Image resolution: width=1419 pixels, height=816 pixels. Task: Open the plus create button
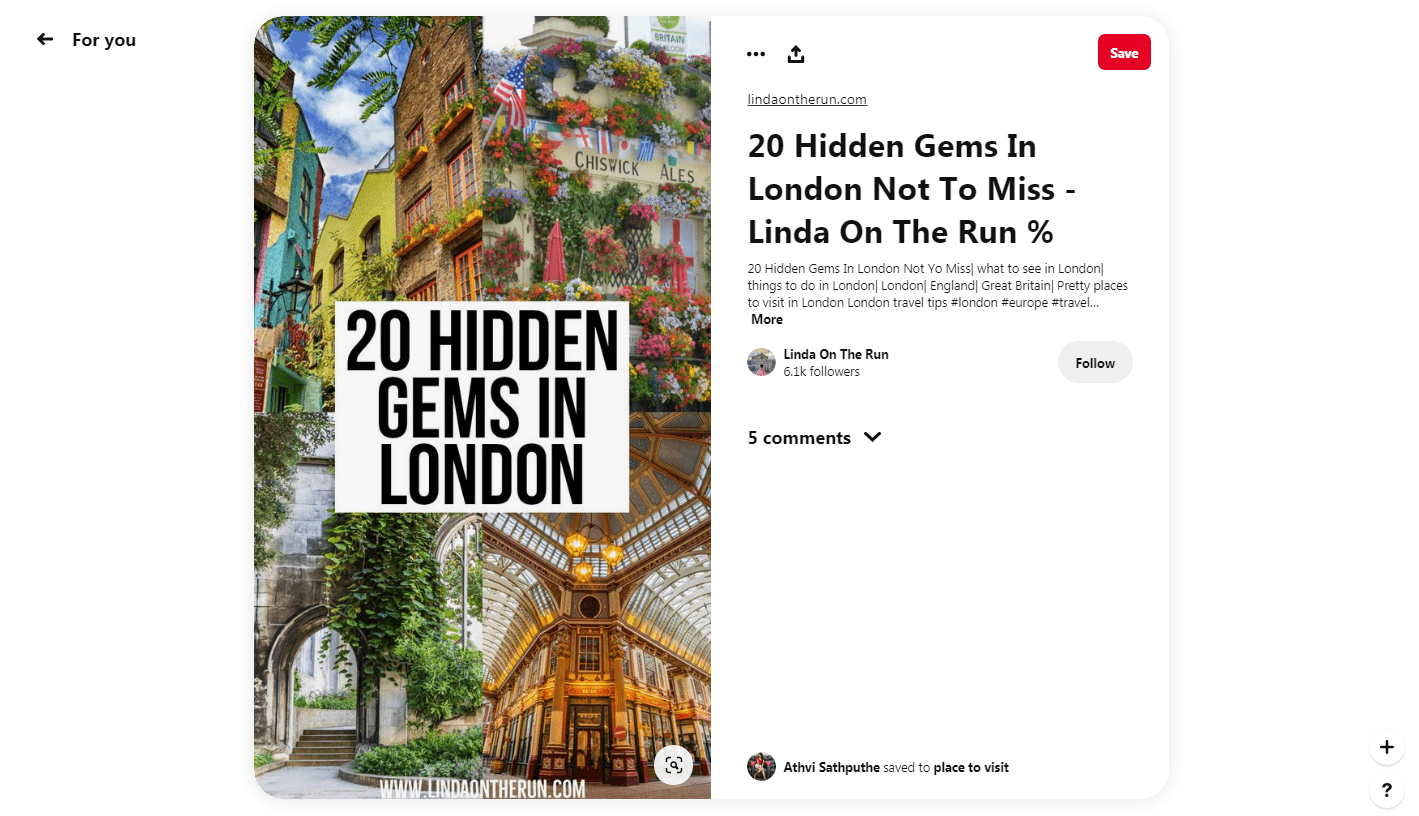tap(1386, 747)
